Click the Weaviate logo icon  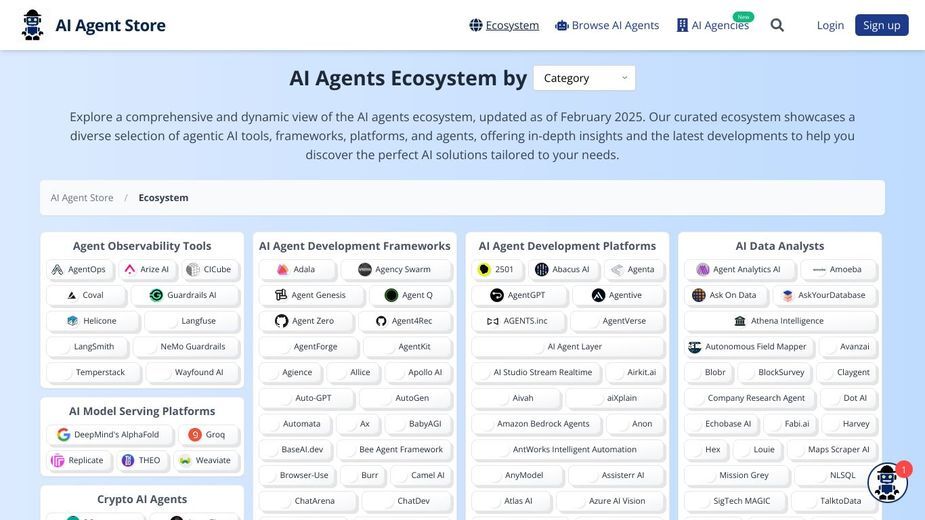[x=185, y=460]
